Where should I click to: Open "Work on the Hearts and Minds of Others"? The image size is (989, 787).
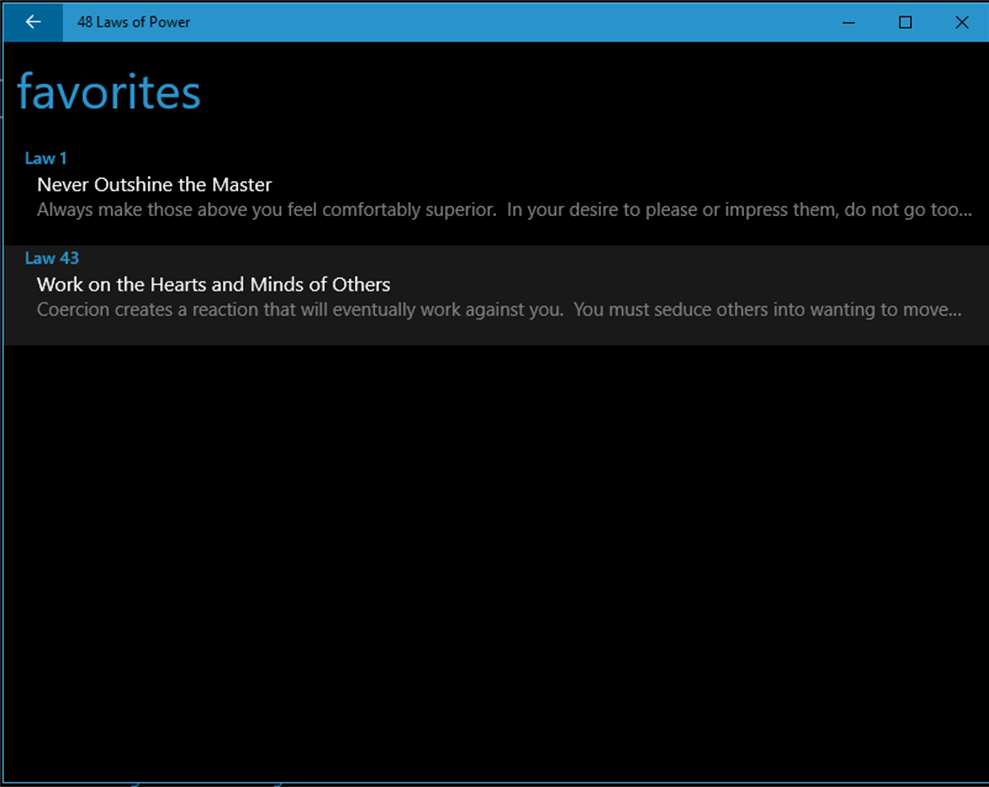213,284
